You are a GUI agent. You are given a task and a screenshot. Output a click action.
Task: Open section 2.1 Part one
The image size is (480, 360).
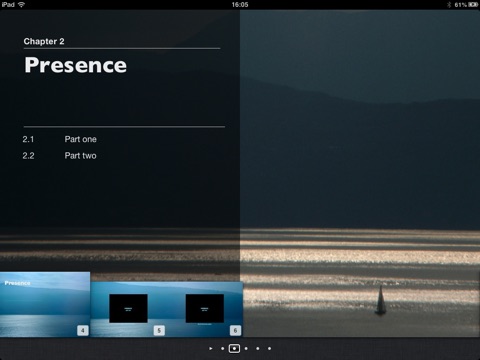pos(60,139)
